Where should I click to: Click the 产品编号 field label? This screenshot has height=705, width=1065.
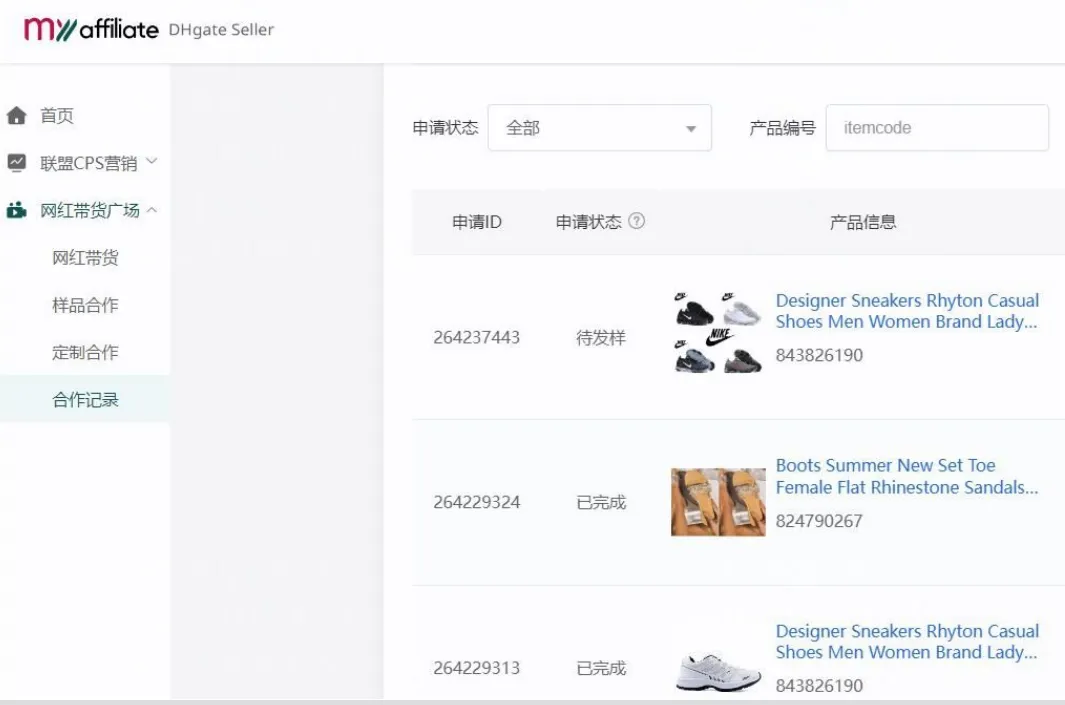point(782,128)
